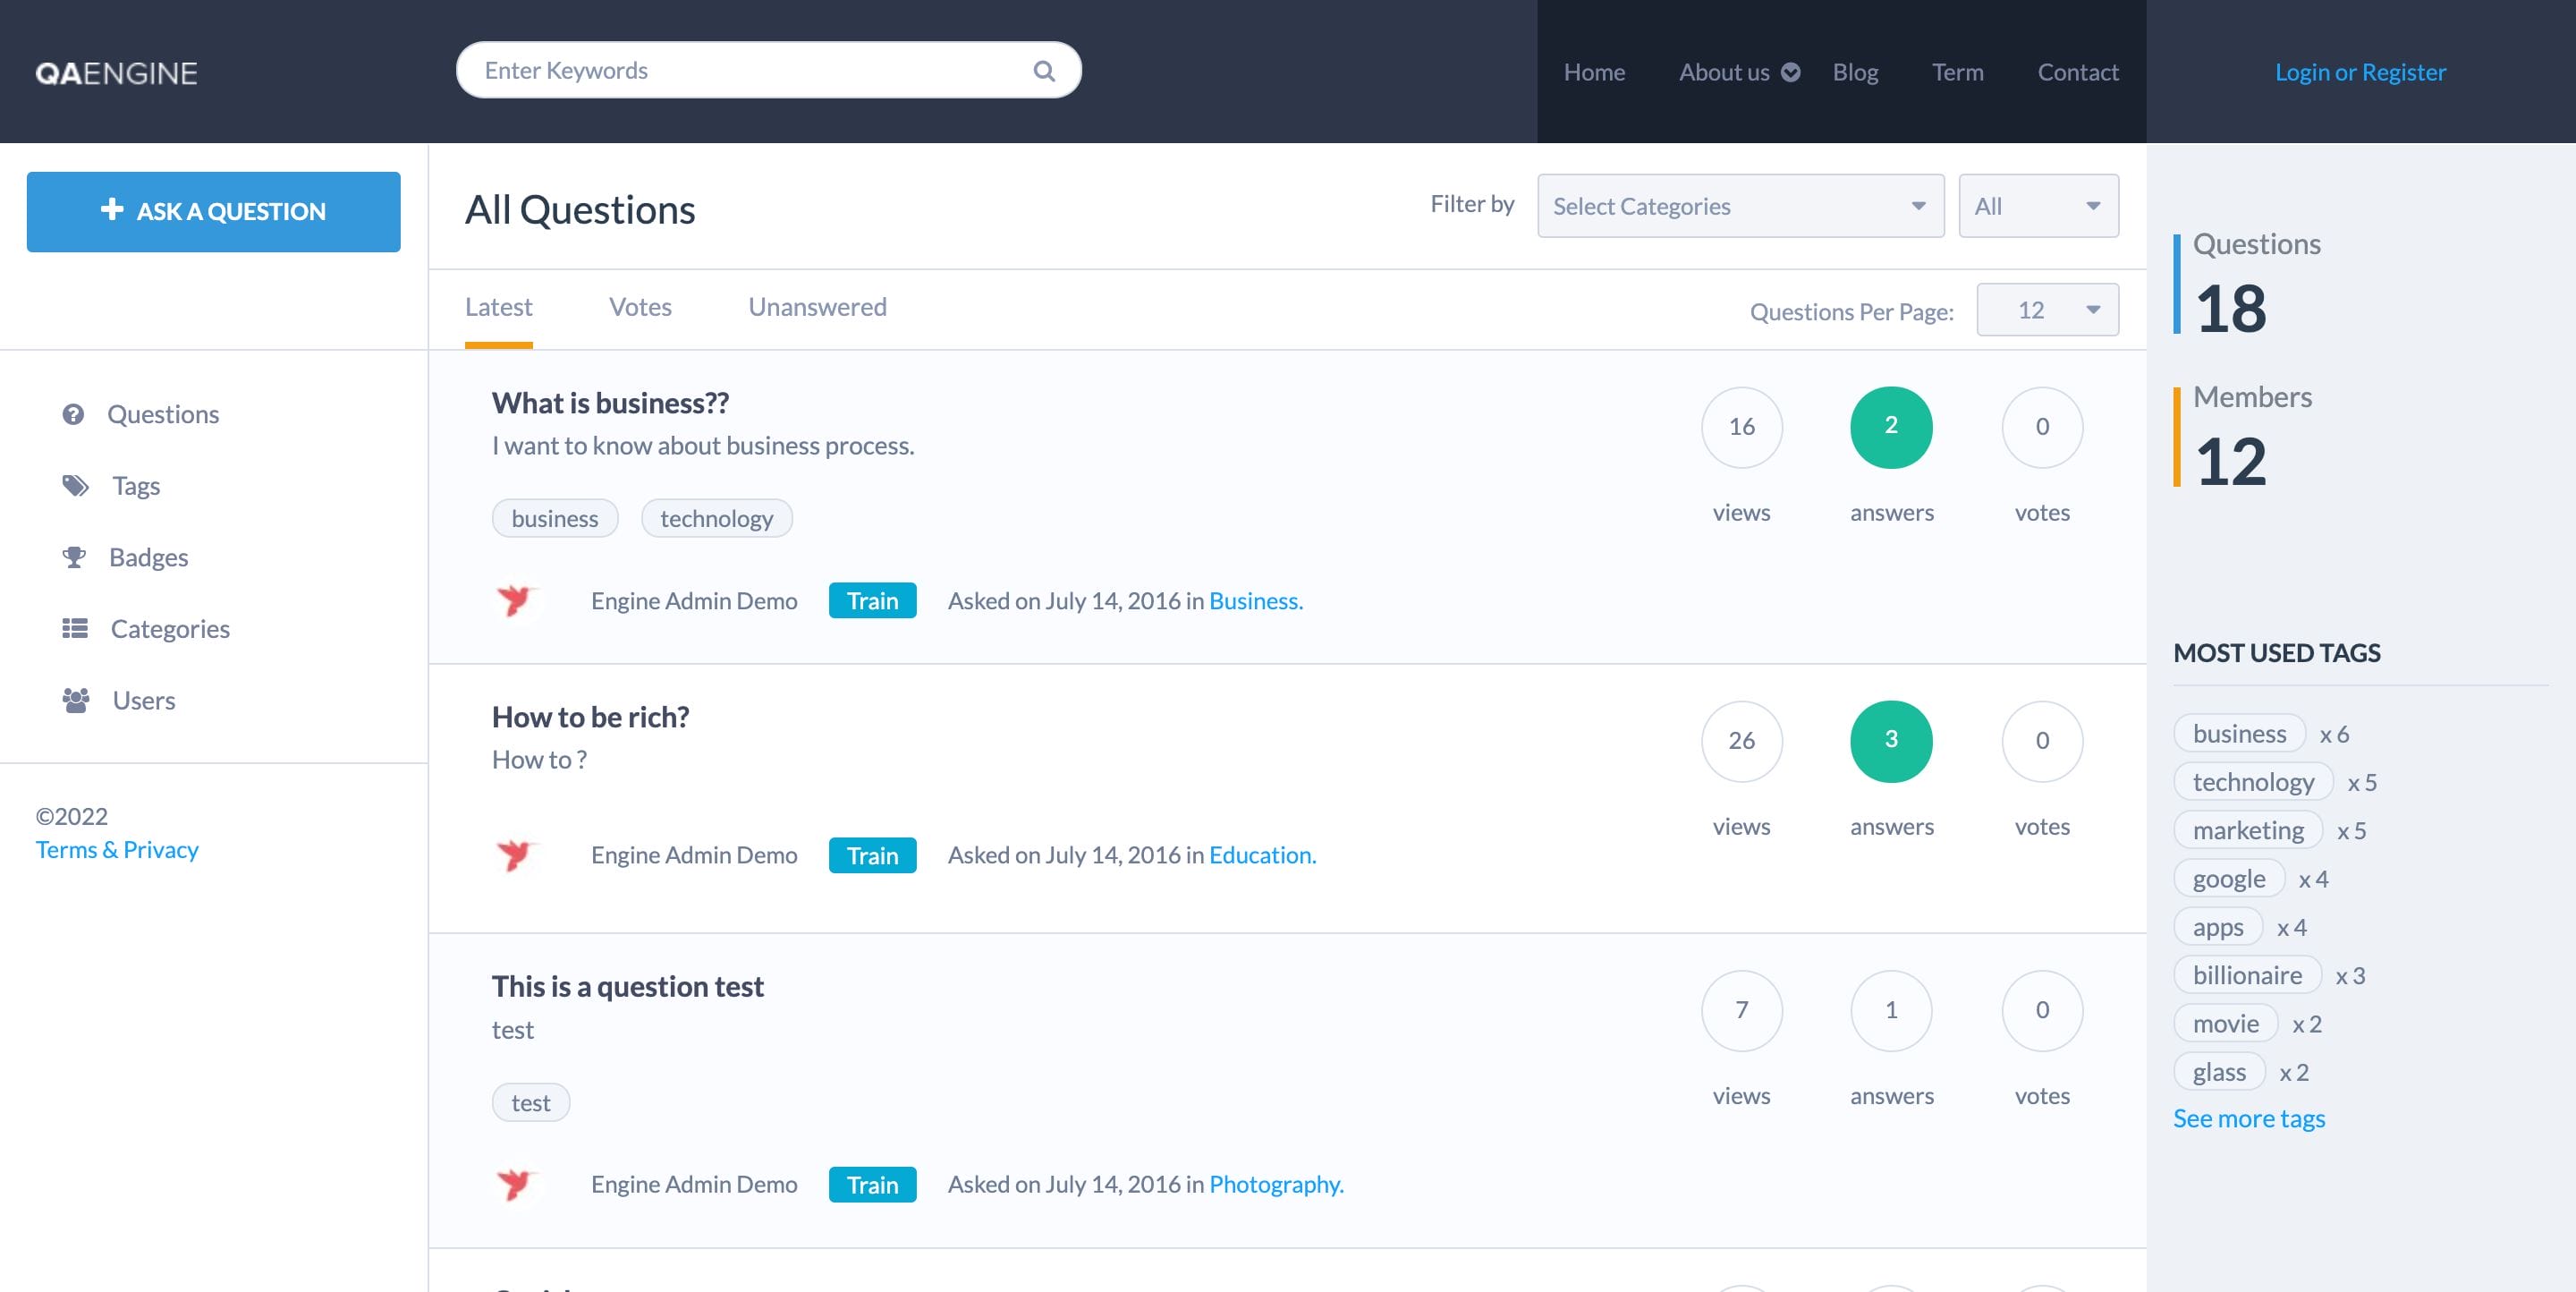The image size is (2576, 1292).
Task: Click the avatar icon next to Engine Admin Demo
Action: coord(519,600)
